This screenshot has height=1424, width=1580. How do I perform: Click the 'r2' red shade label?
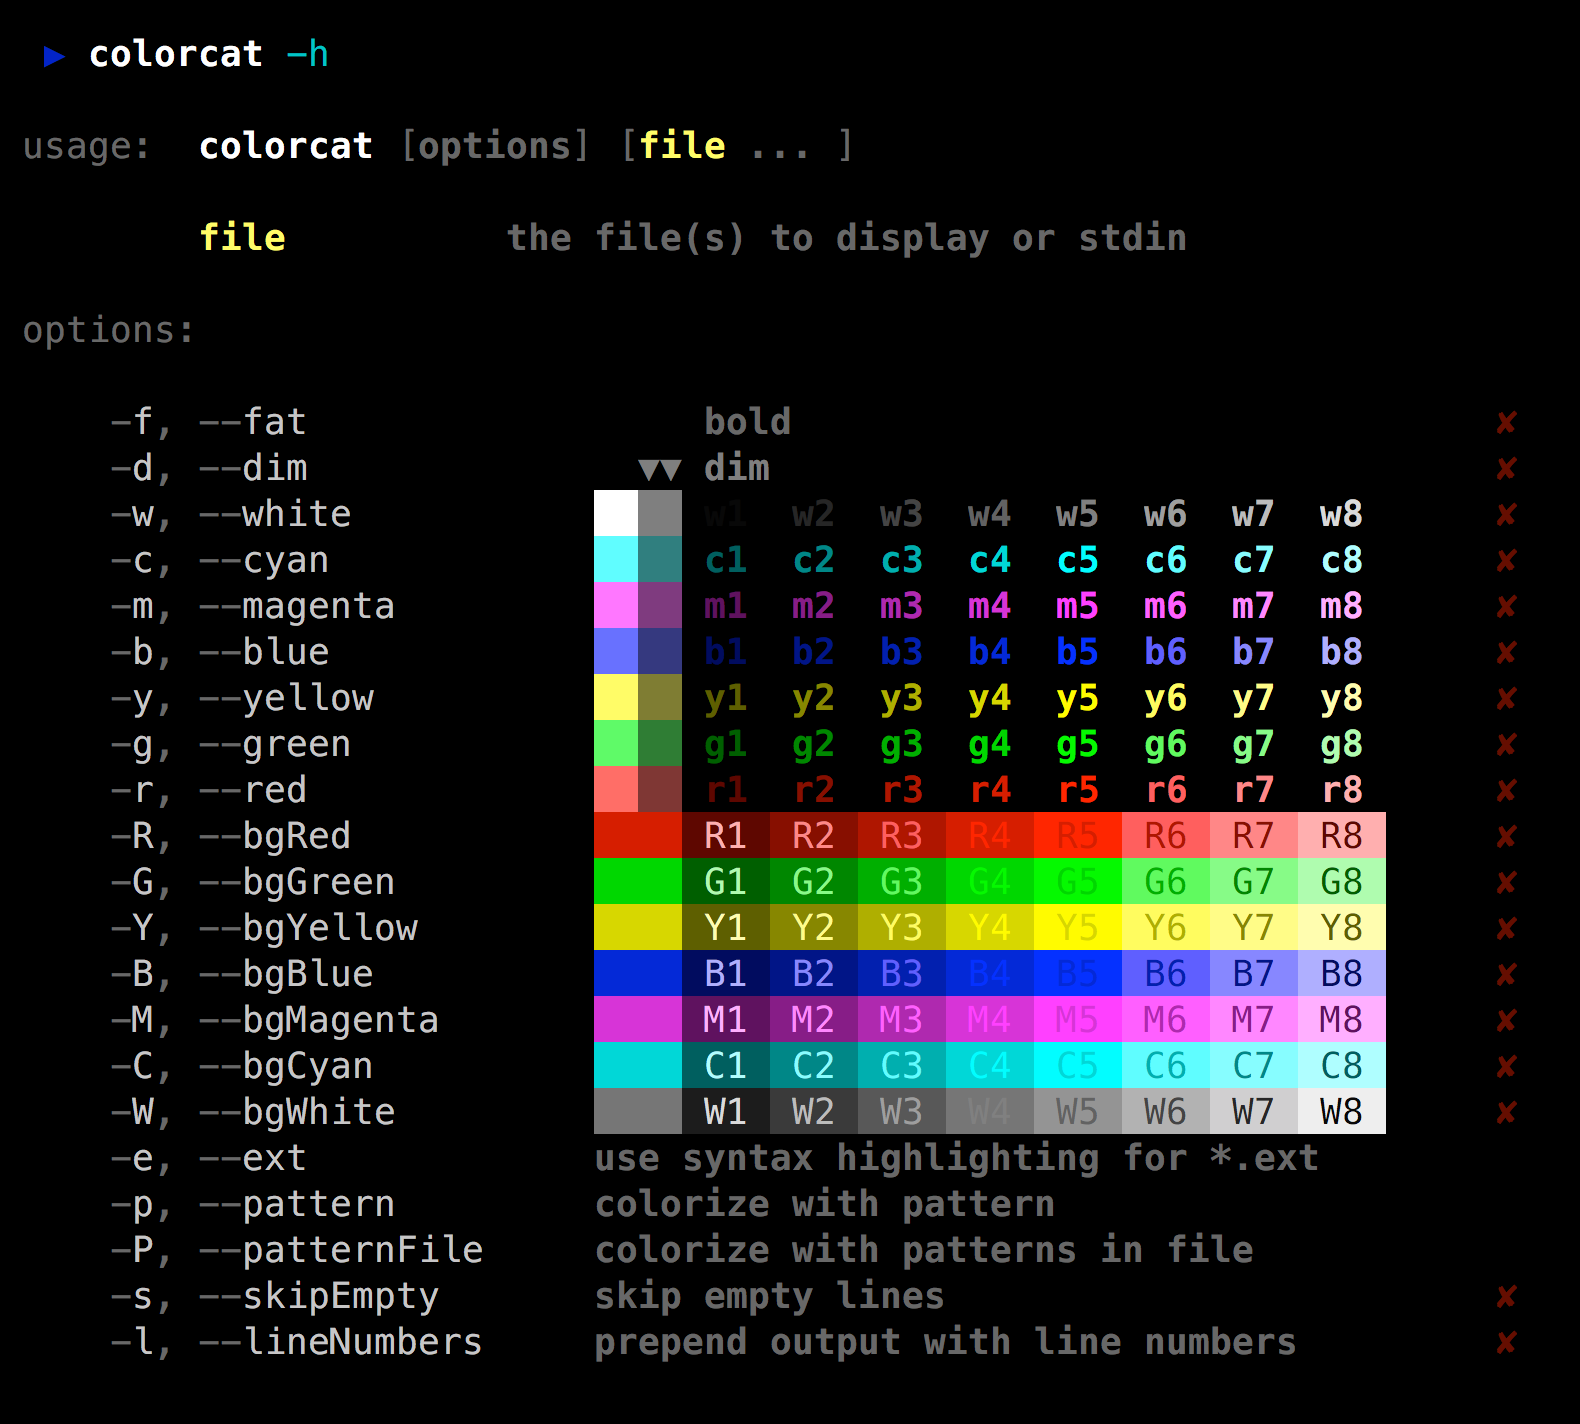(x=813, y=791)
